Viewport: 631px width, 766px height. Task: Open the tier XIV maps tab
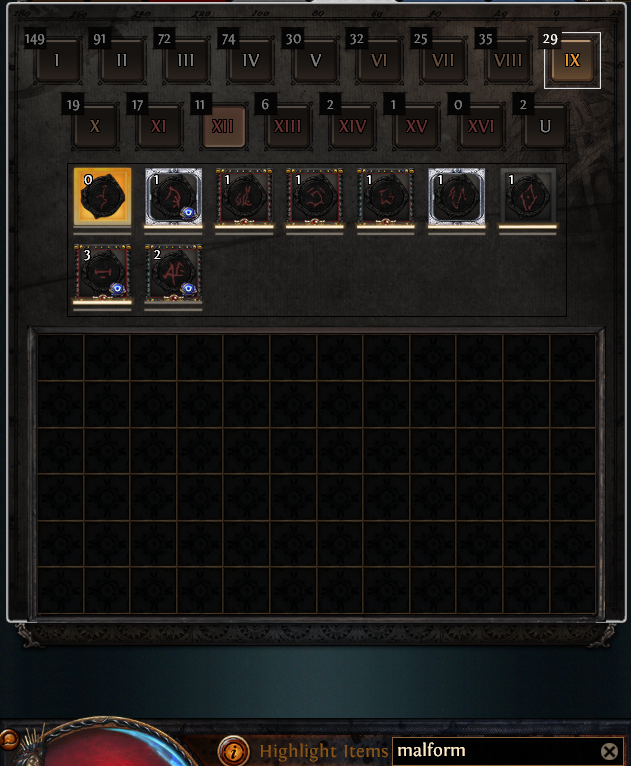click(x=352, y=126)
